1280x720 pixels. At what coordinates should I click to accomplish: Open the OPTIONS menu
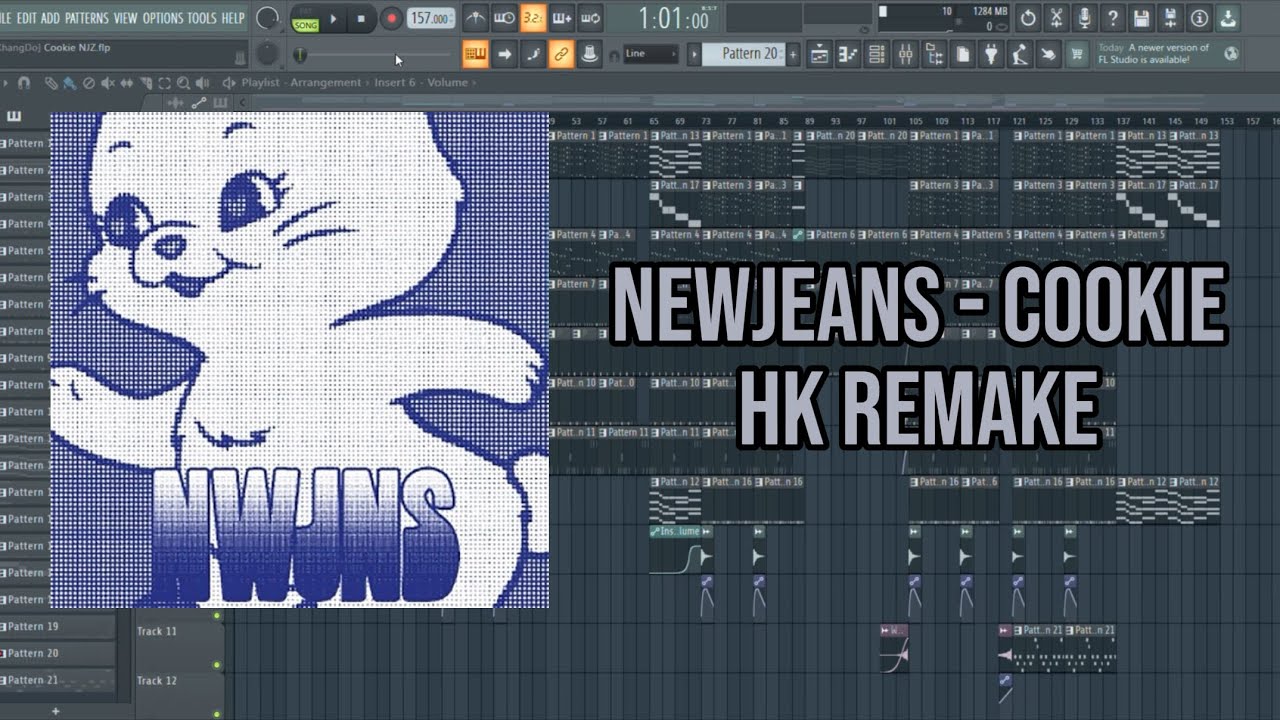click(x=163, y=18)
